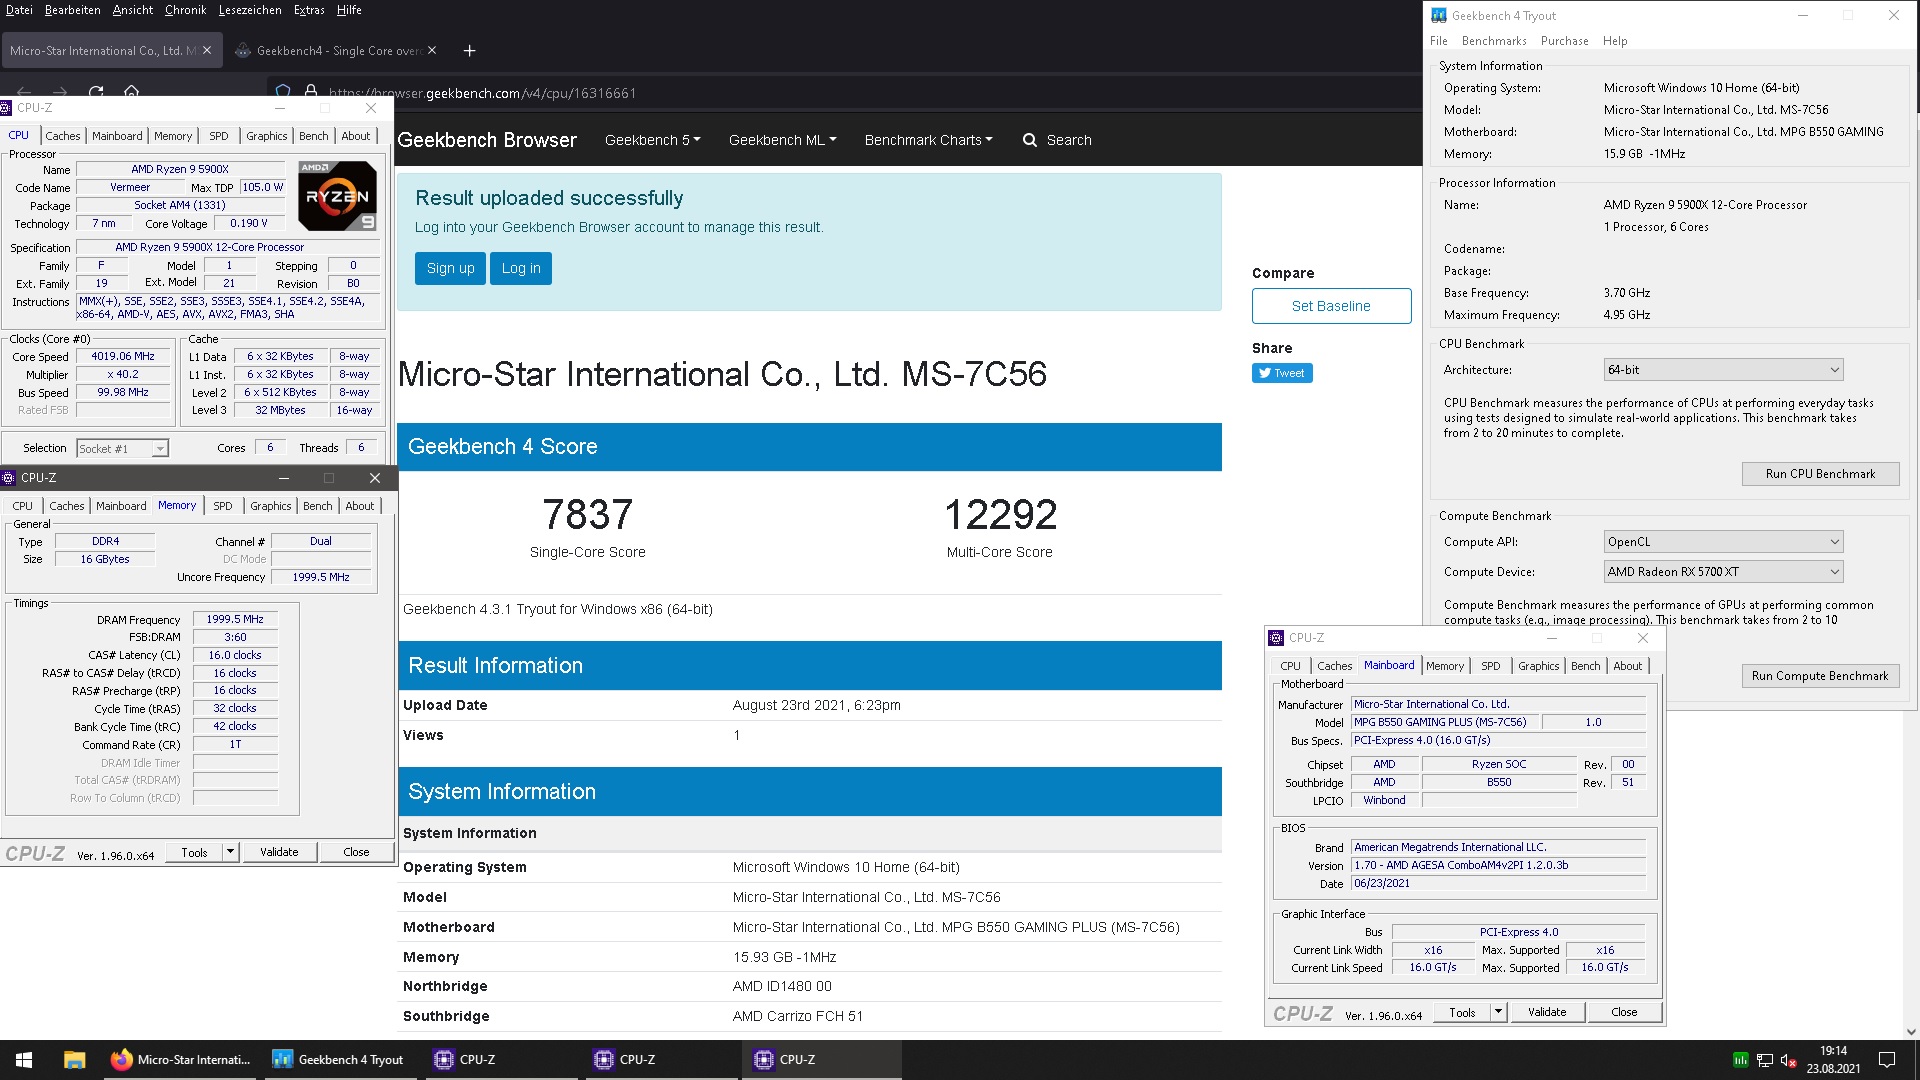The width and height of the screenshot is (1920, 1080).
Task: Click the muted volume tray icon
Action: click(1789, 1060)
